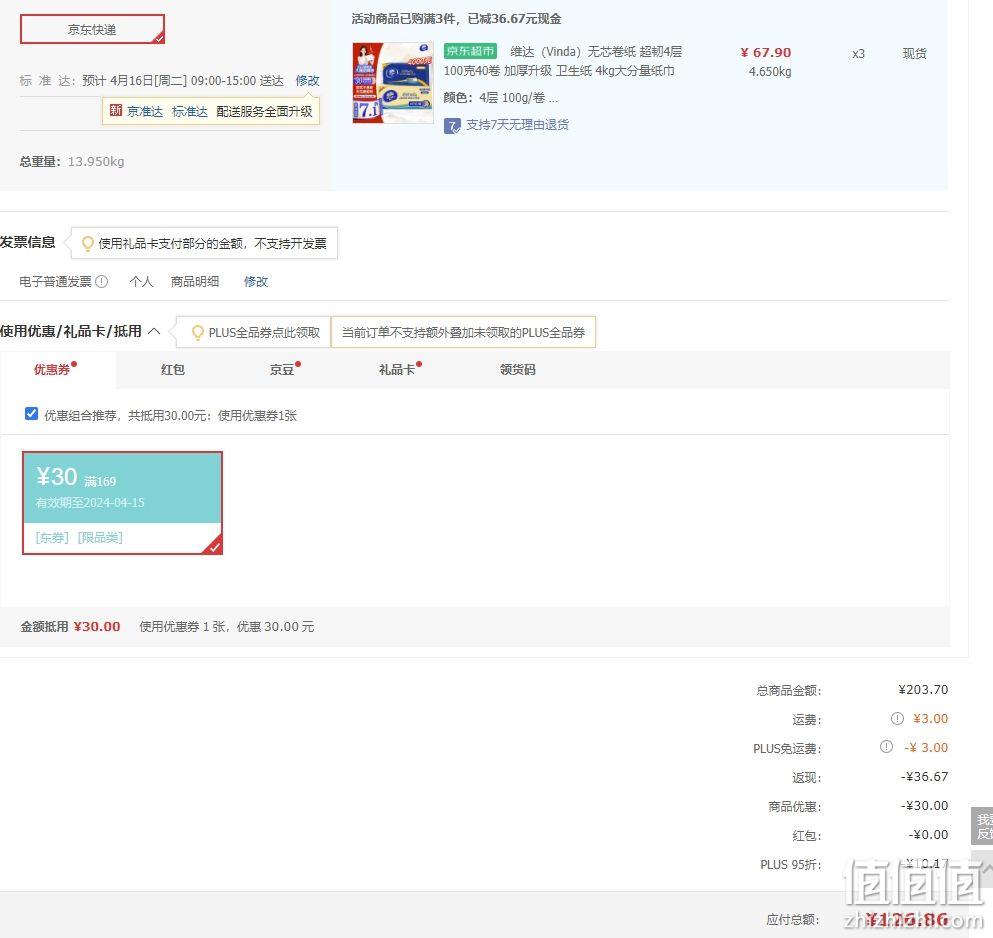Click the info icon beside PLUS免运费 amount
The width and height of the screenshot is (993, 938).
pyautogui.click(x=887, y=747)
